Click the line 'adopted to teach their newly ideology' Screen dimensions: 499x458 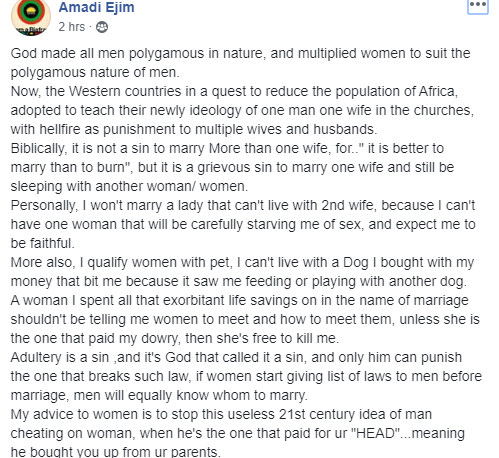(242, 111)
